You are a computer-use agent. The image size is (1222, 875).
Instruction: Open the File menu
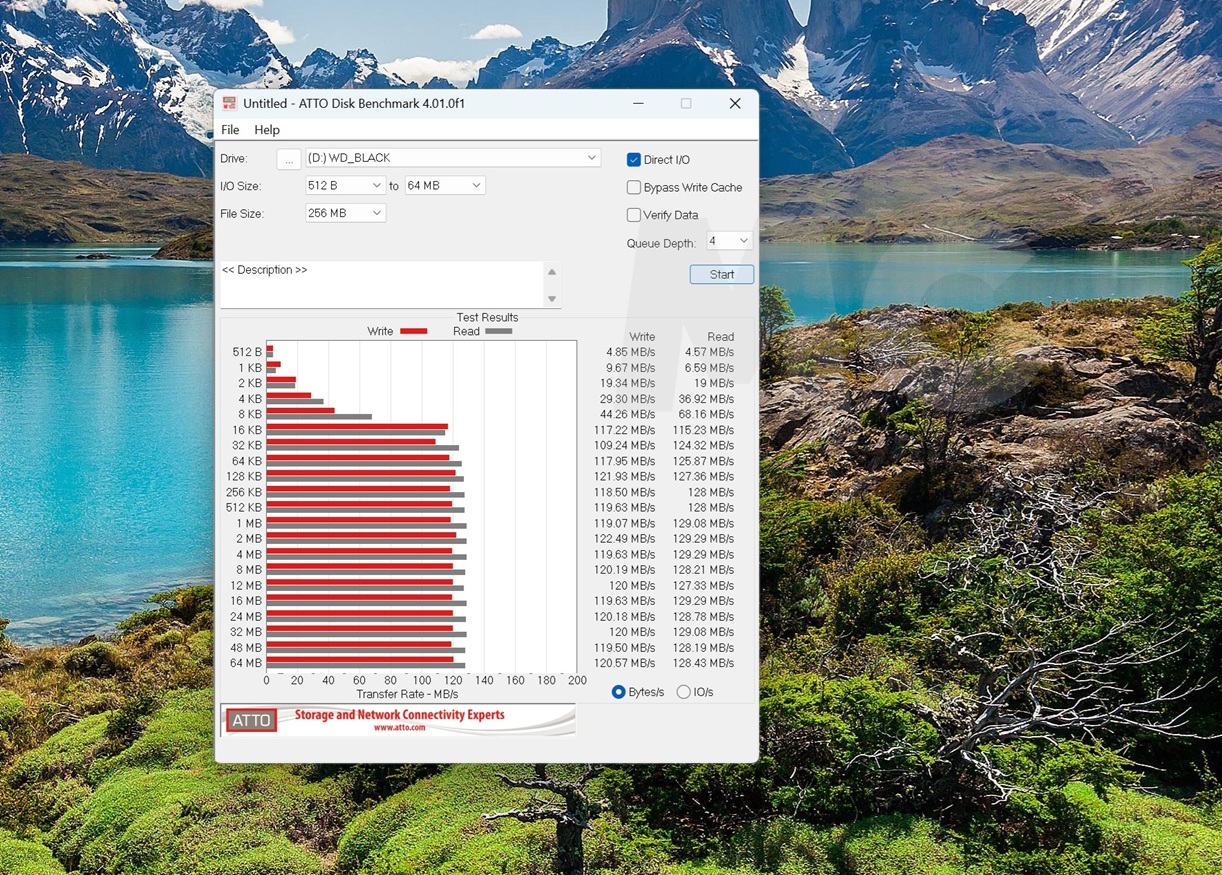[x=230, y=130]
